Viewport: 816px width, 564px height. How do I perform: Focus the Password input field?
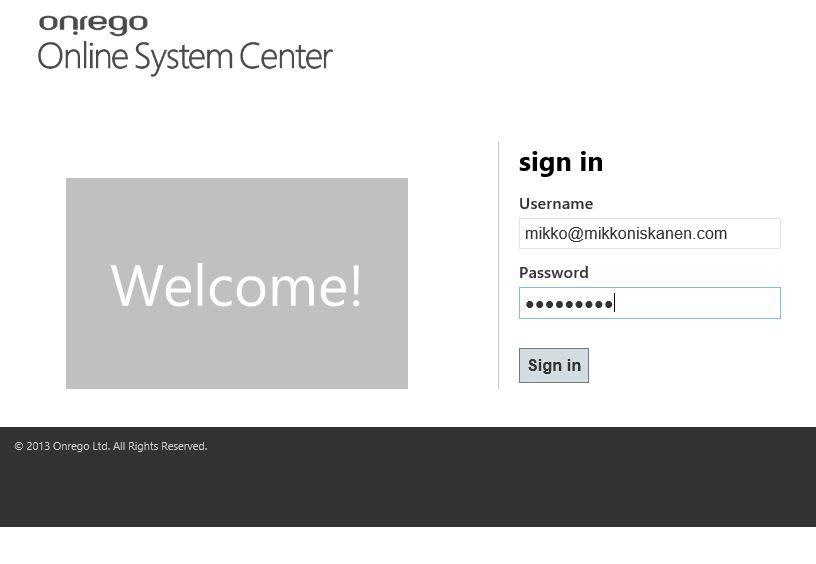point(700,304)
